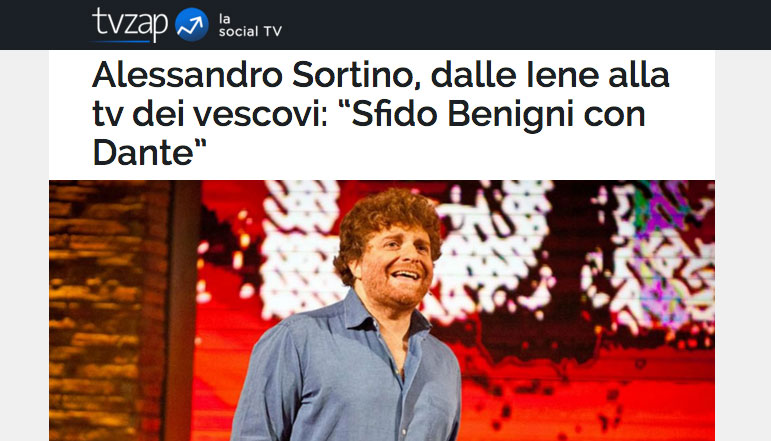Image resolution: width=771 pixels, height=441 pixels.
Task: Open the Alessandro Sortino article headline
Action: click(381, 114)
